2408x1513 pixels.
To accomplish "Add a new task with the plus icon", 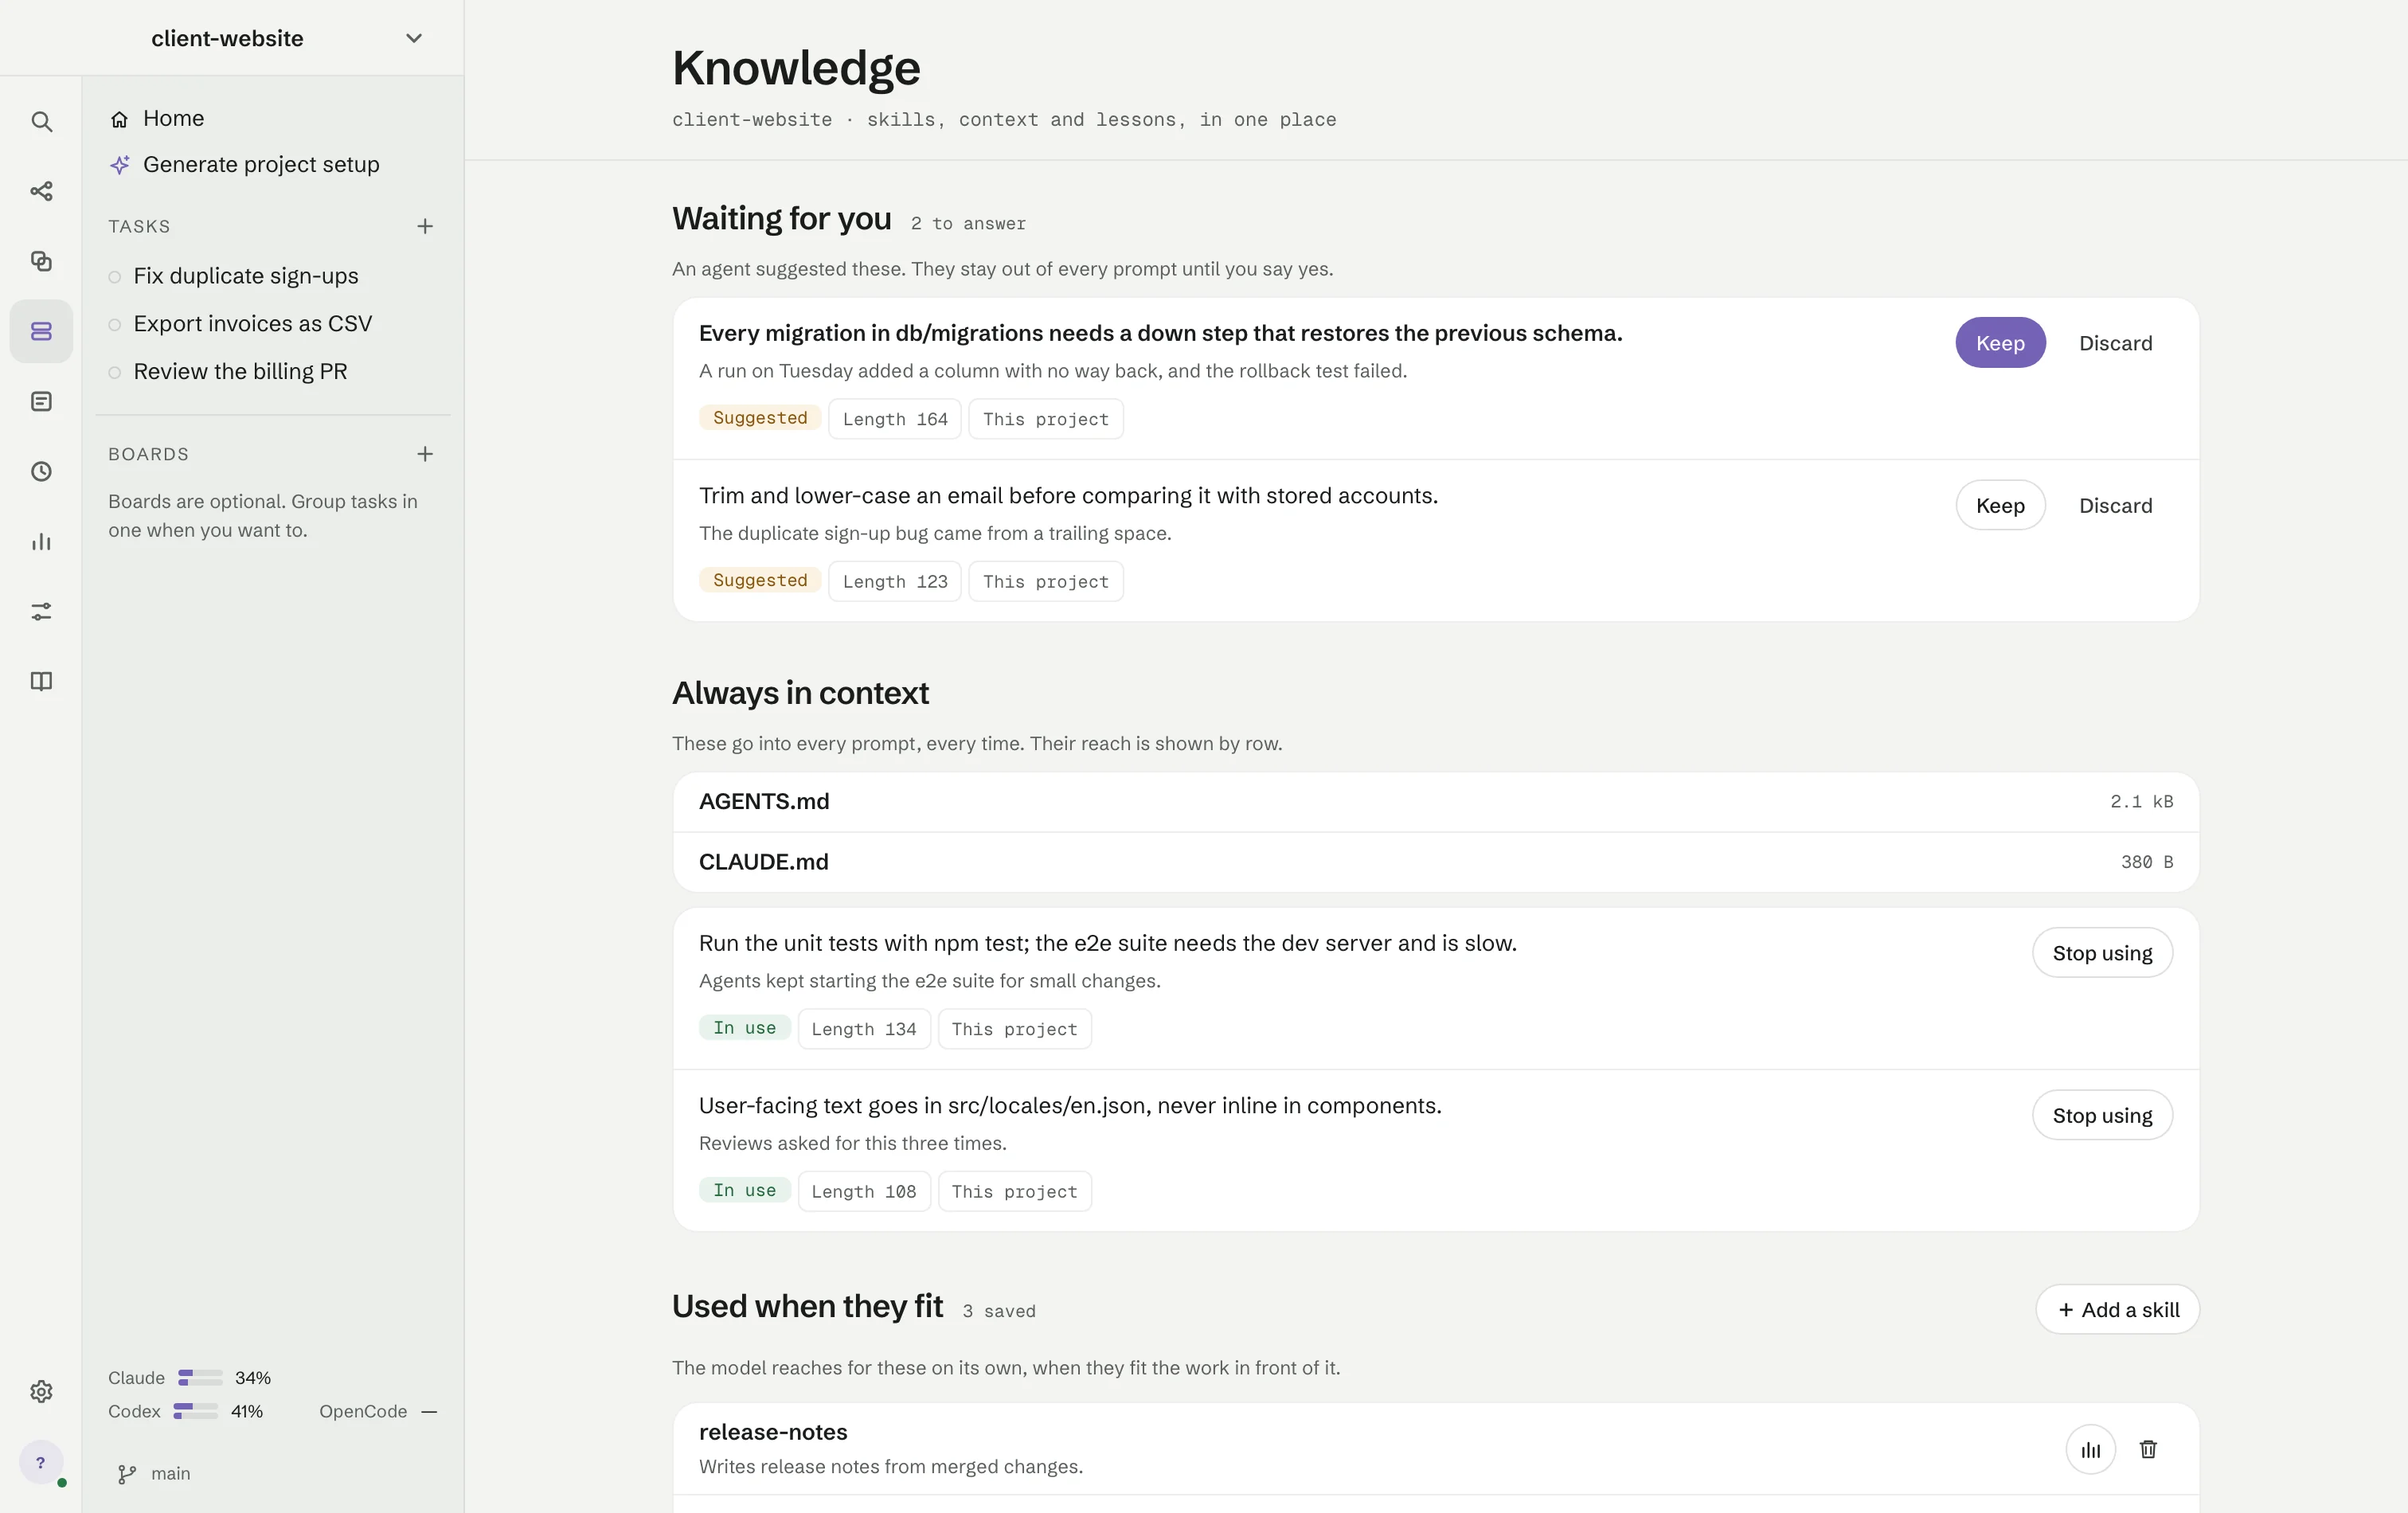I will (425, 226).
